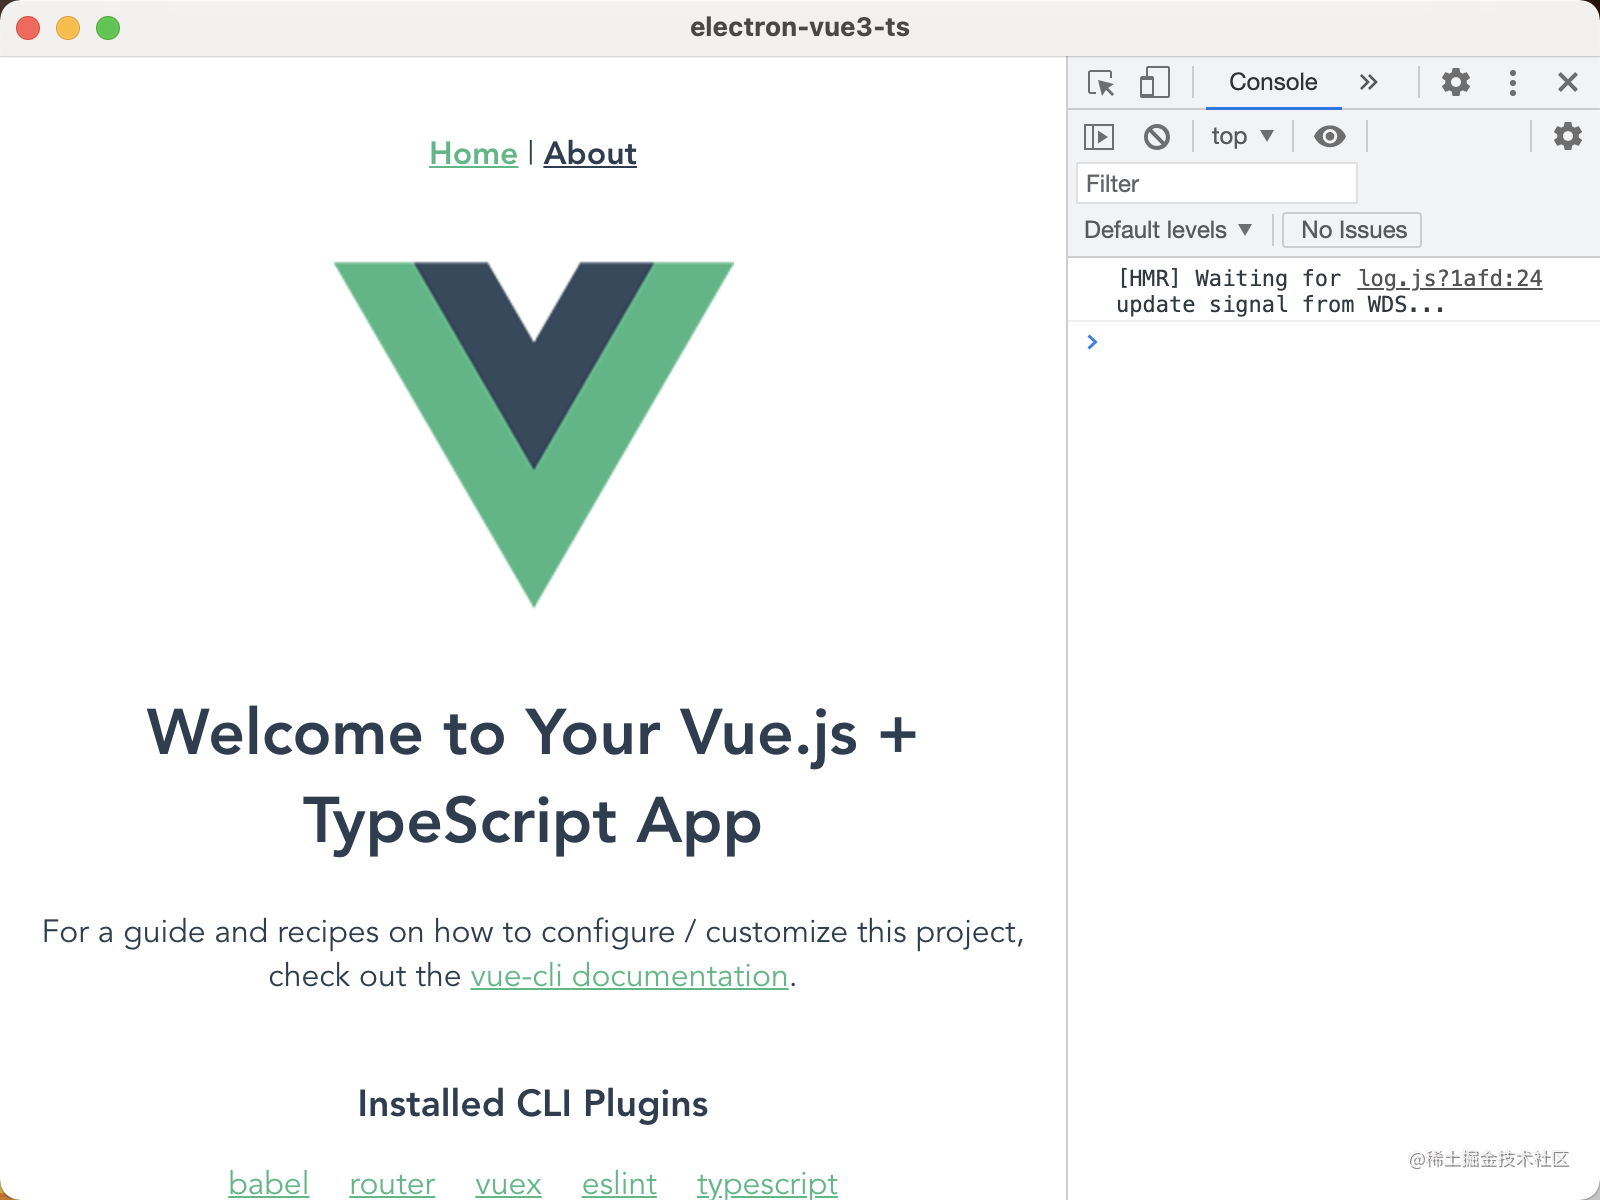This screenshot has height=1200, width=1600.
Task: Click into the console Filter field
Action: click(1216, 183)
